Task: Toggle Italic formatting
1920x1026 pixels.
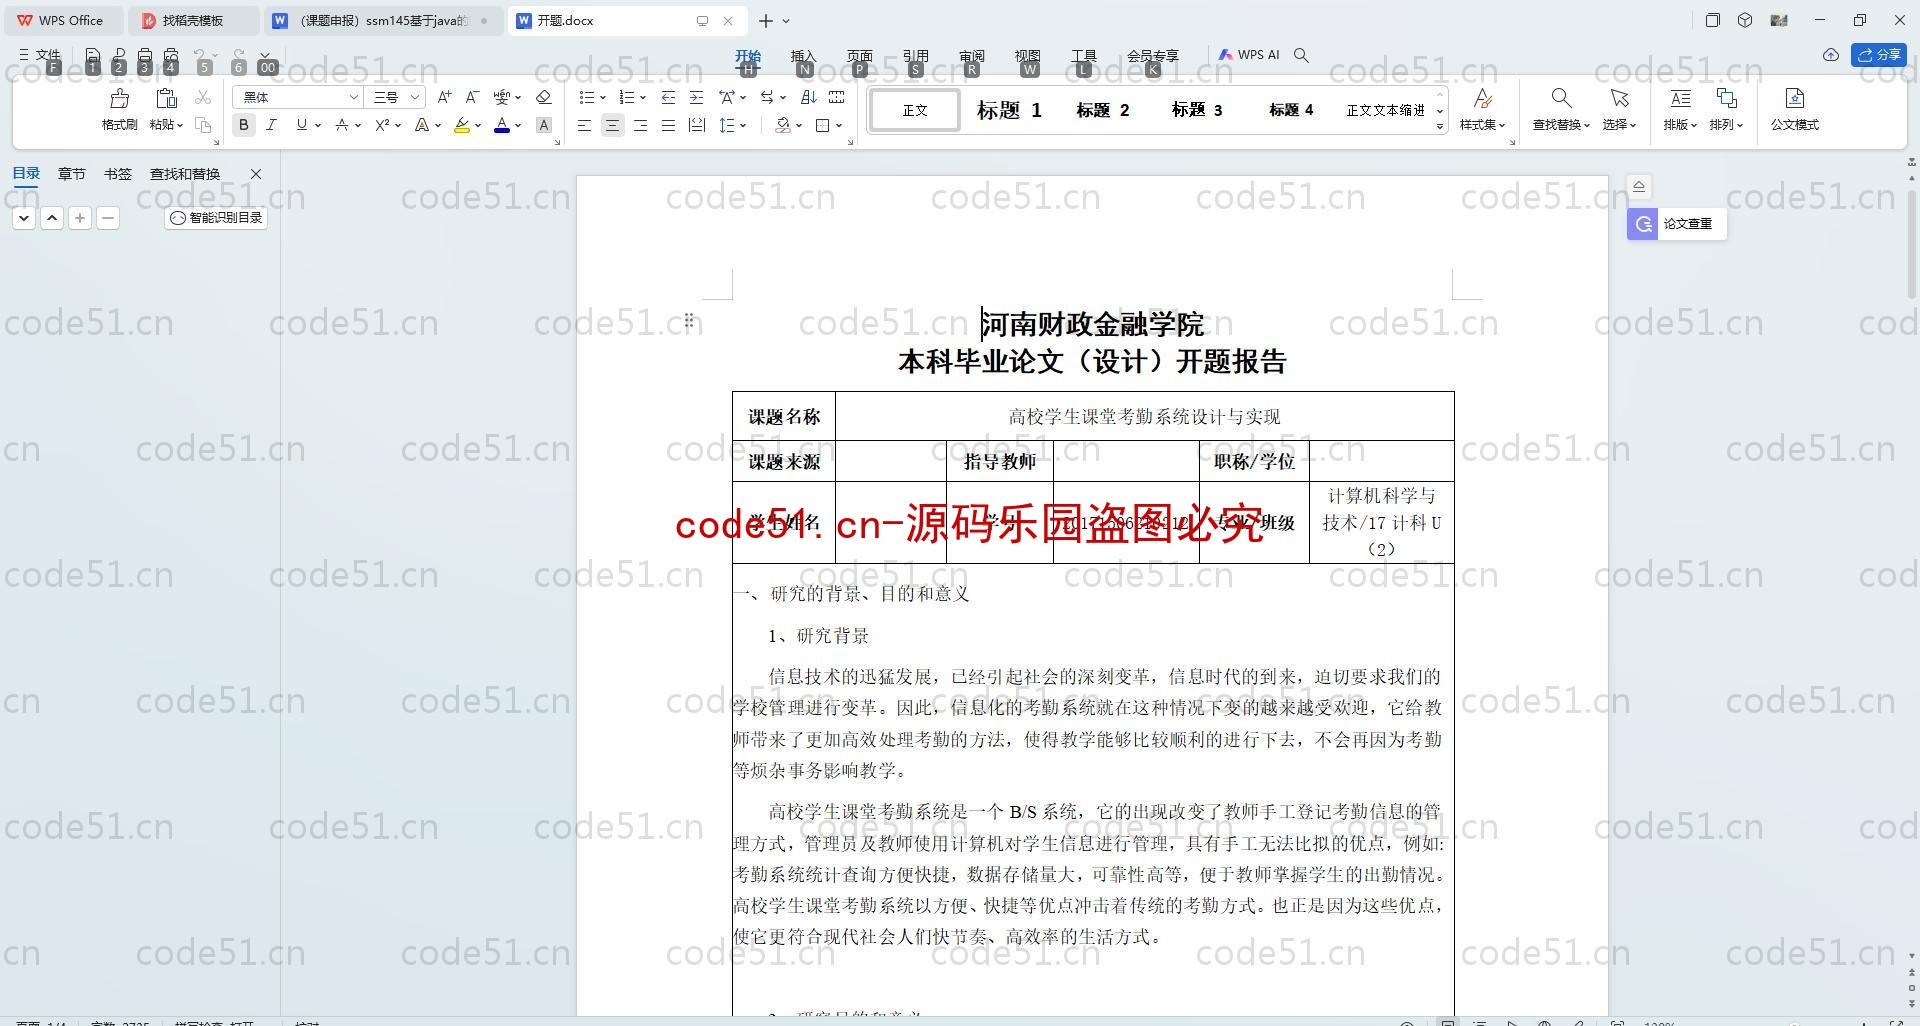Action: click(x=271, y=125)
